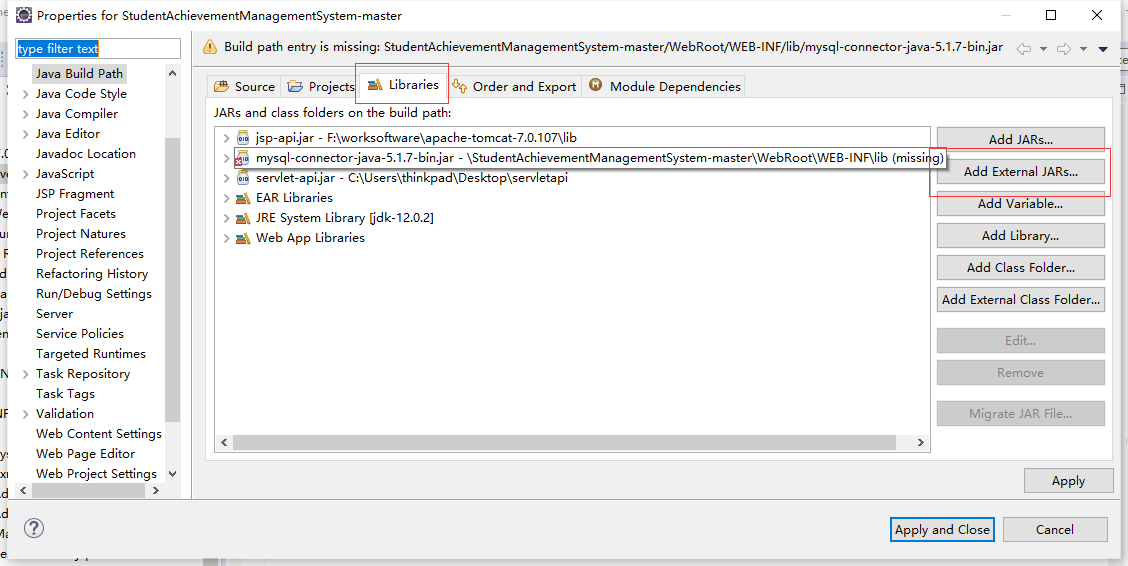Screen dimensions: 1128x566
Task: Select Targeted Runtimes in sidebar
Action: point(91,354)
